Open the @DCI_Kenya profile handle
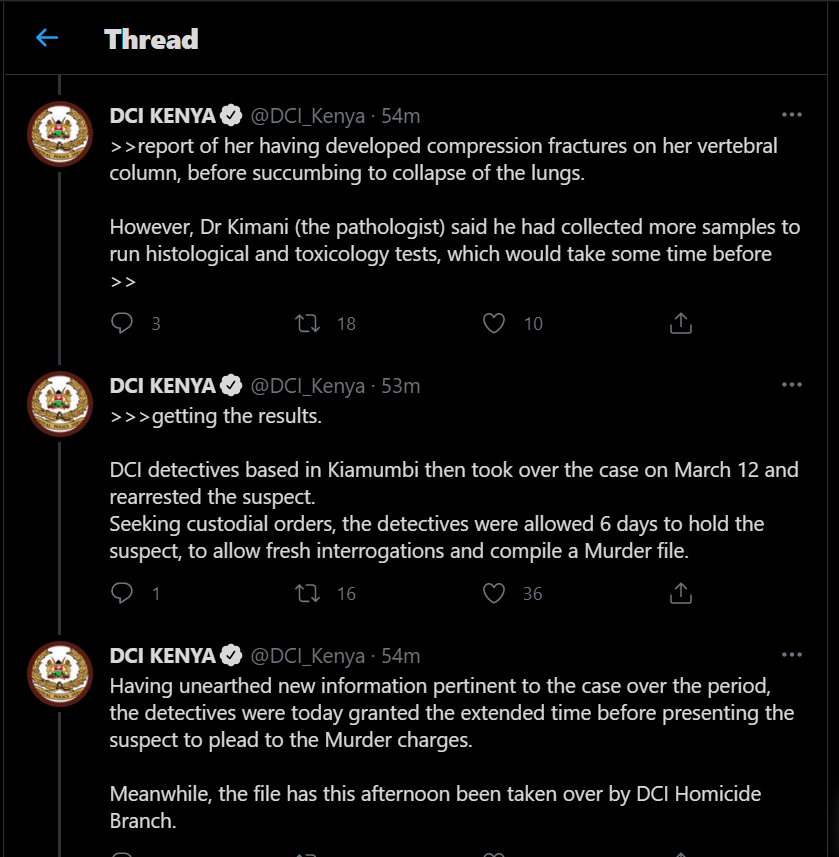839x857 pixels. coord(309,115)
